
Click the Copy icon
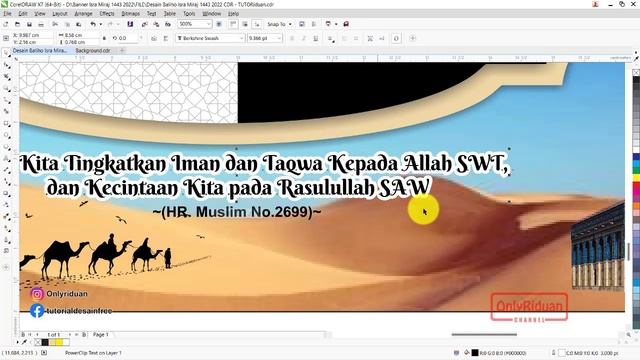click(67, 24)
